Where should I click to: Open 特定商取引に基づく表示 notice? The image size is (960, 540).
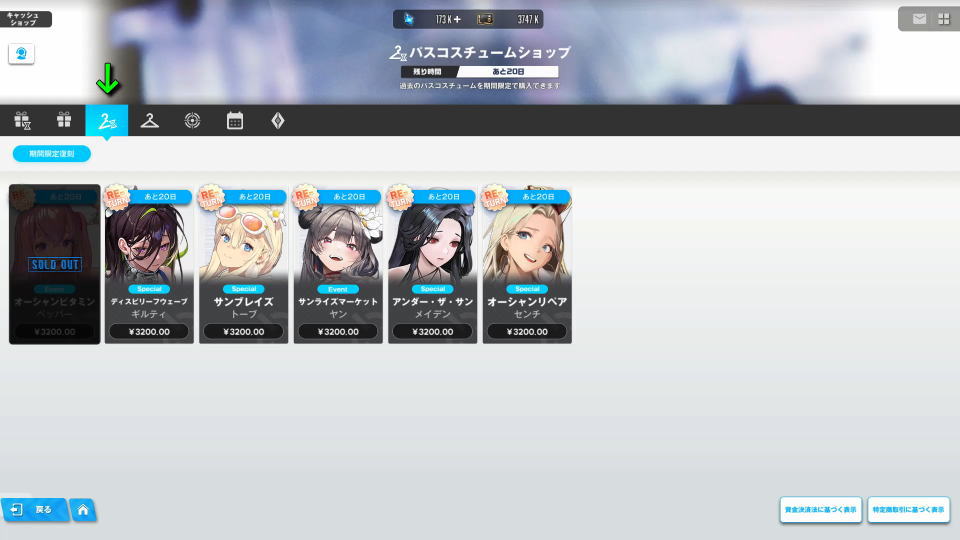click(908, 509)
